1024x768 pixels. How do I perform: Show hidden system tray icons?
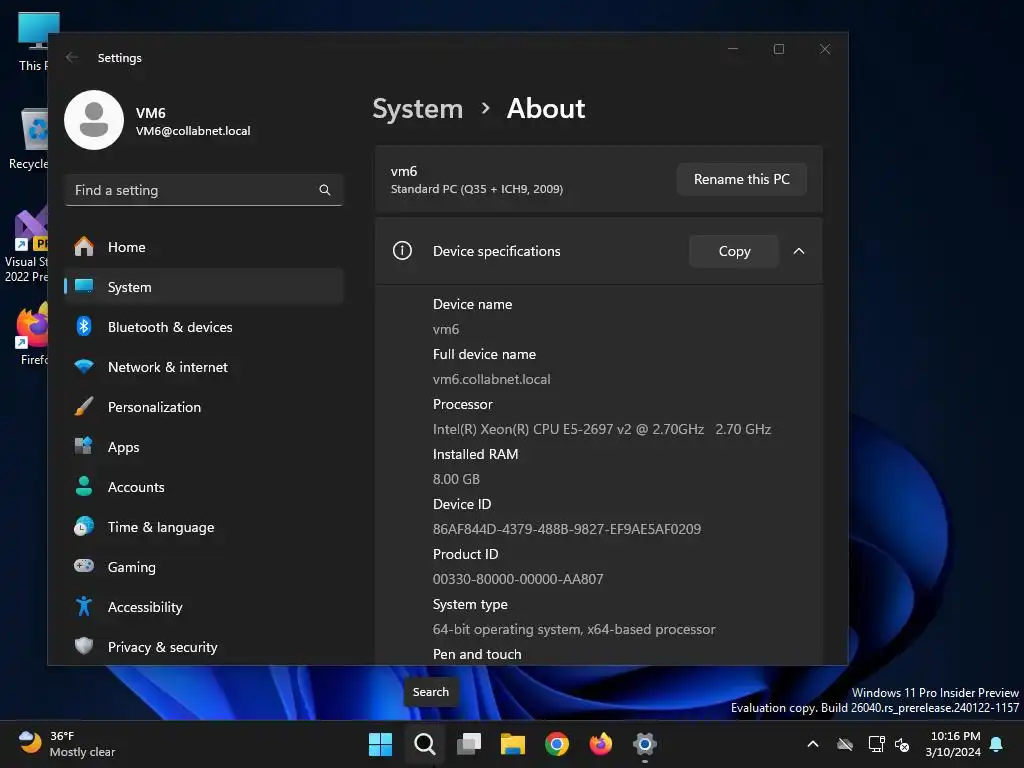[x=813, y=744]
